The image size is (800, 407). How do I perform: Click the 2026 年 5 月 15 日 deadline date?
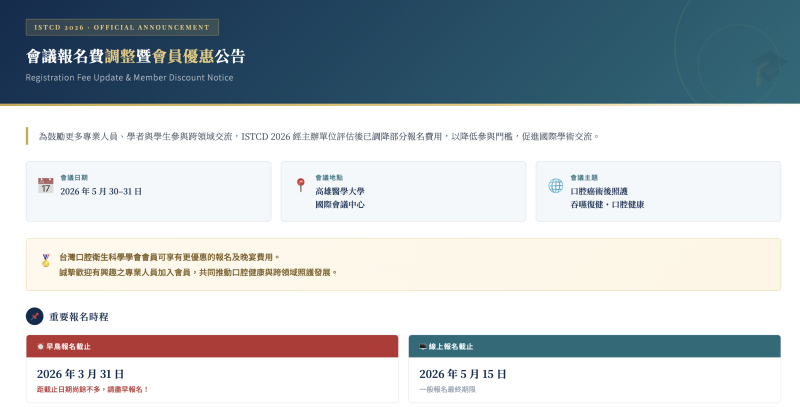[x=463, y=374]
